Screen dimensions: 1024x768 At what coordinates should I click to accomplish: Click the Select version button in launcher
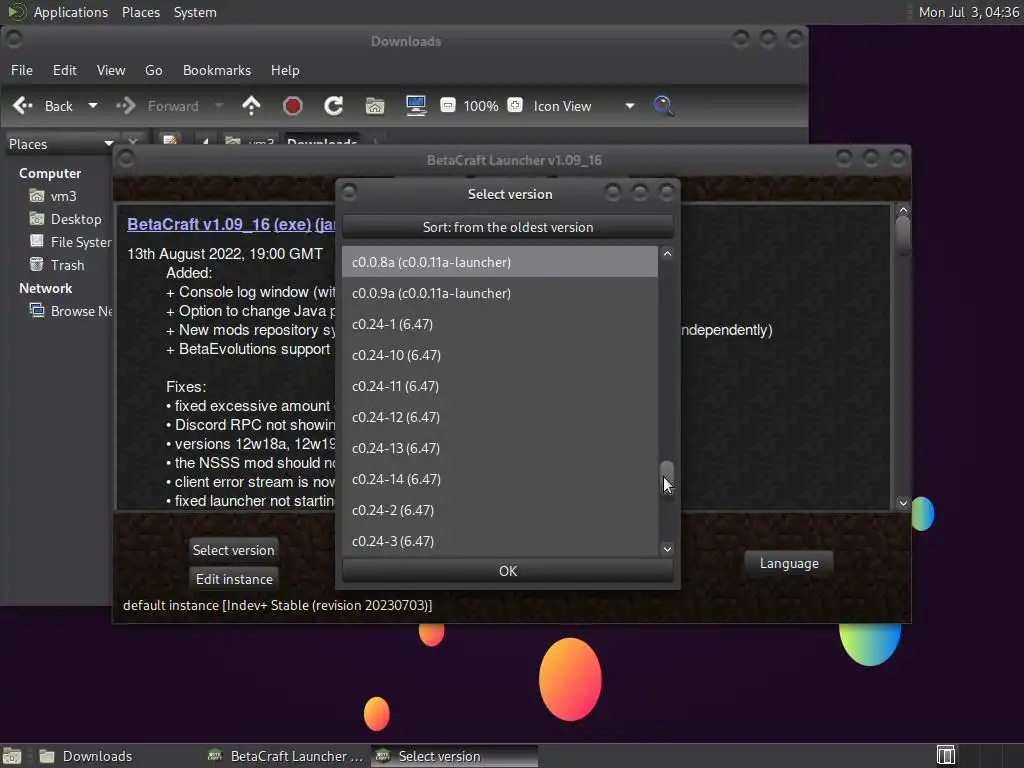[233, 550]
